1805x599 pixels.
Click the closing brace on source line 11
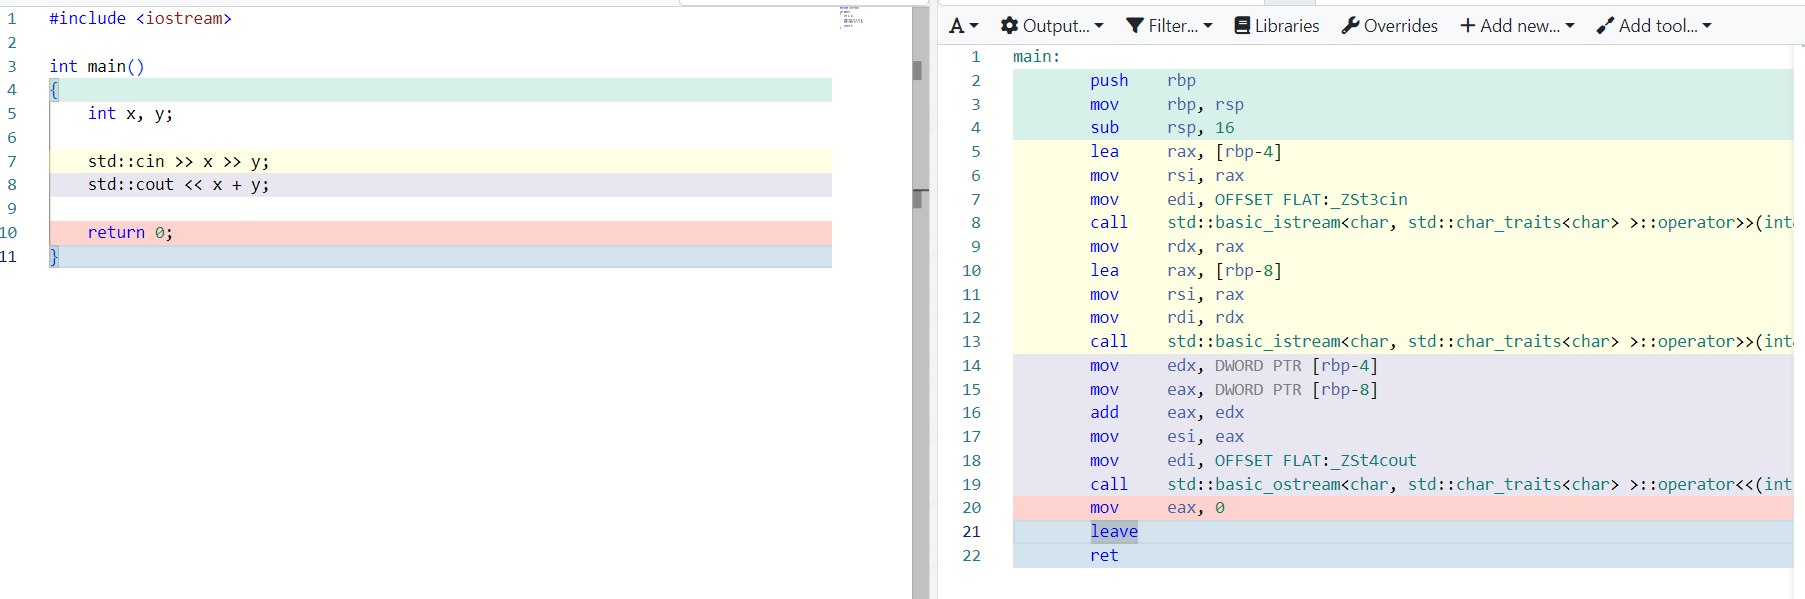[x=54, y=256]
